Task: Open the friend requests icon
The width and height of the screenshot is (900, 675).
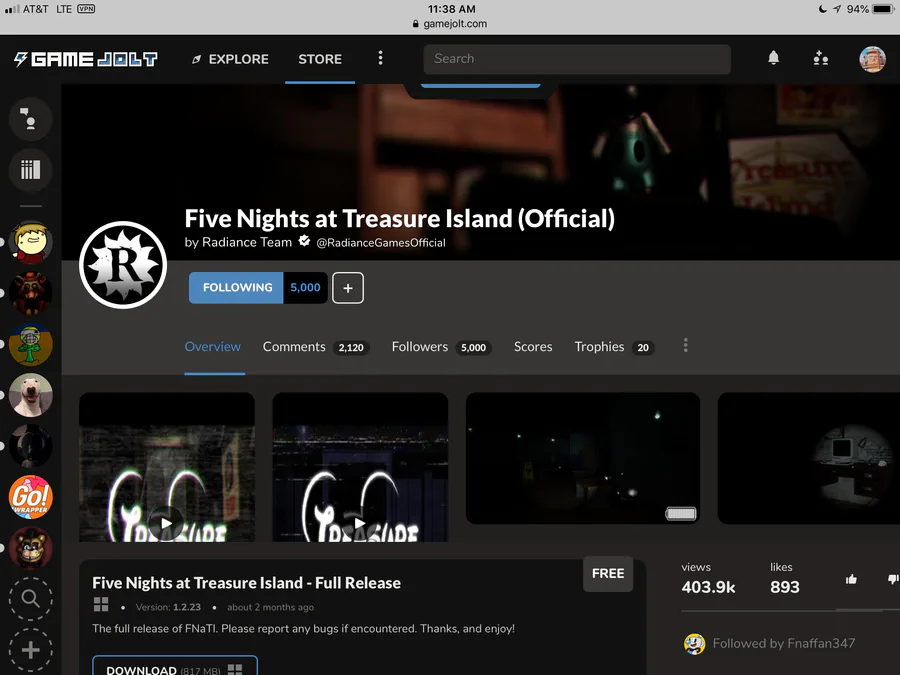Action: (x=821, y=58)
